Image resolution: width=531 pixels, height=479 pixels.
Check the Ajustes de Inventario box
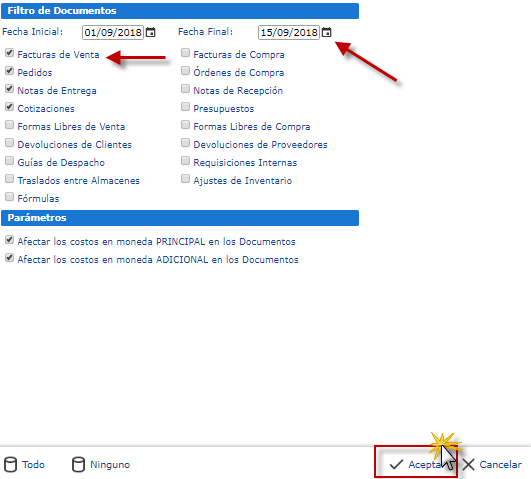[x=185, y=179]
